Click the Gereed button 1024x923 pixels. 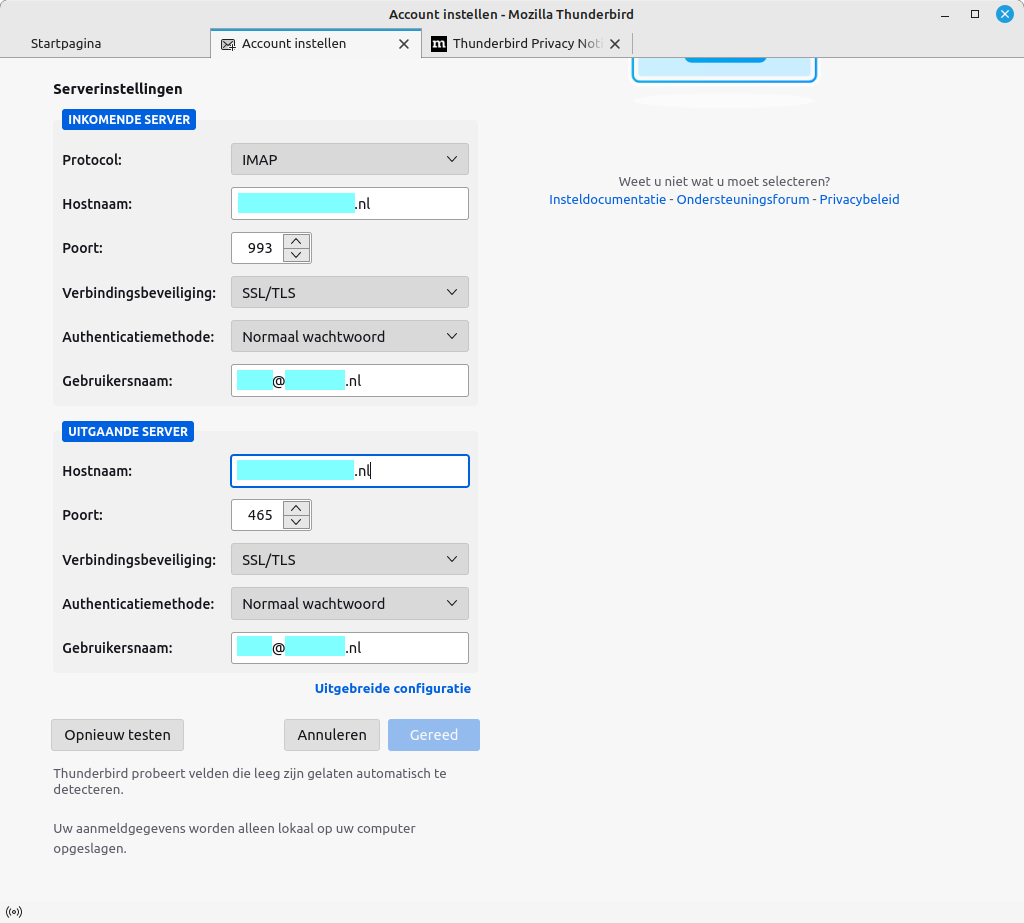(433, 734)
